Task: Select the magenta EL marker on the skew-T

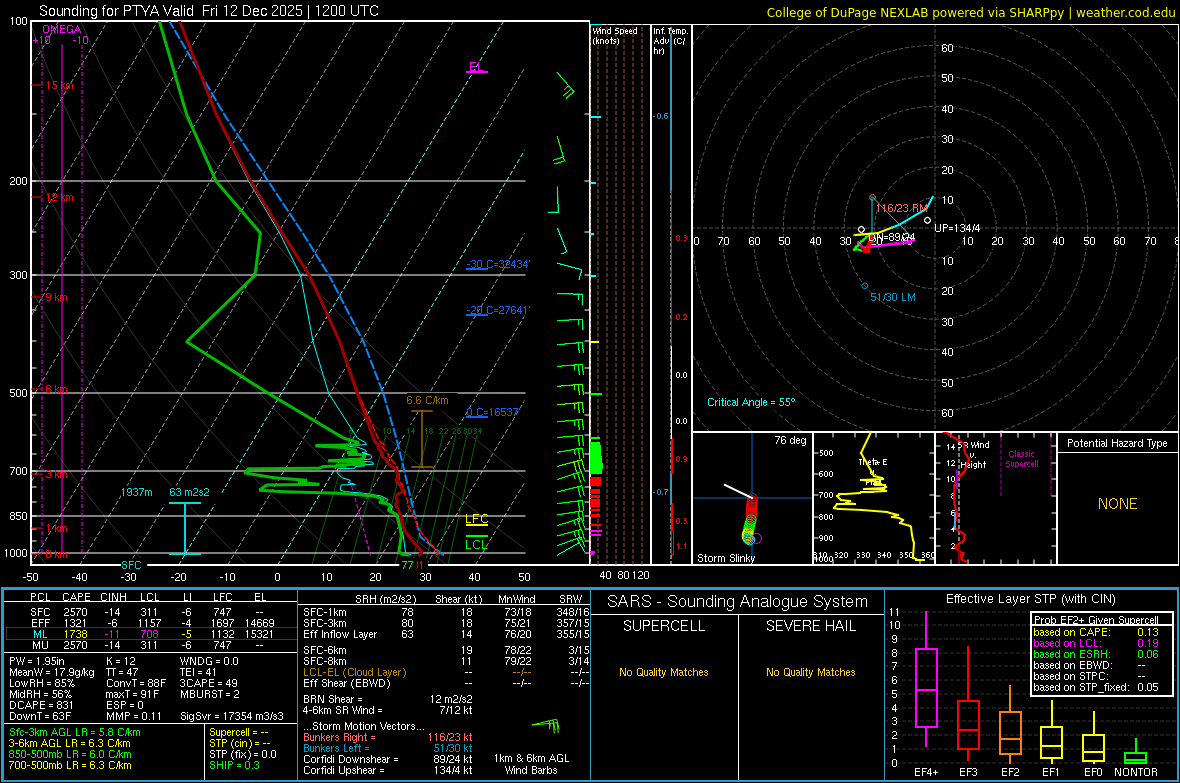Action: (476, 67)
